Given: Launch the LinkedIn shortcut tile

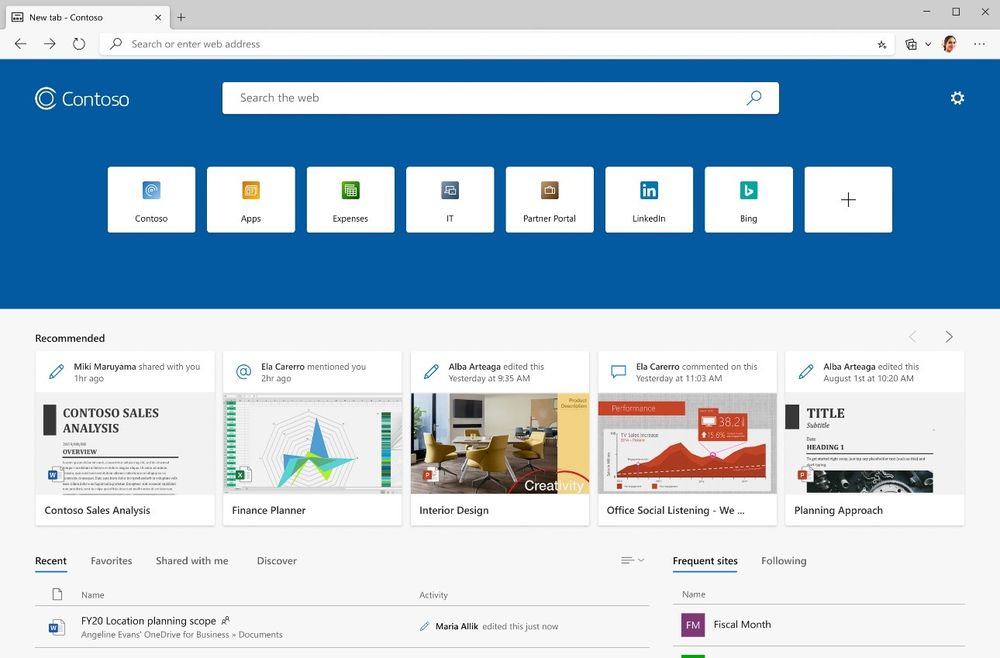Looking at the screenshot, I should 648,200.
